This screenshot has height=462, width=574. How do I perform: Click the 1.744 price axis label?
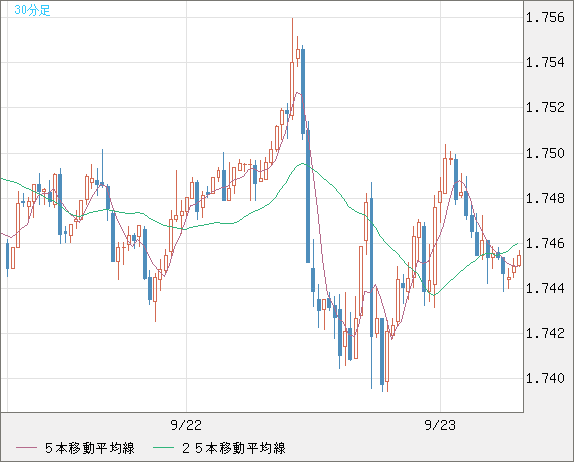tap(545, 288)
